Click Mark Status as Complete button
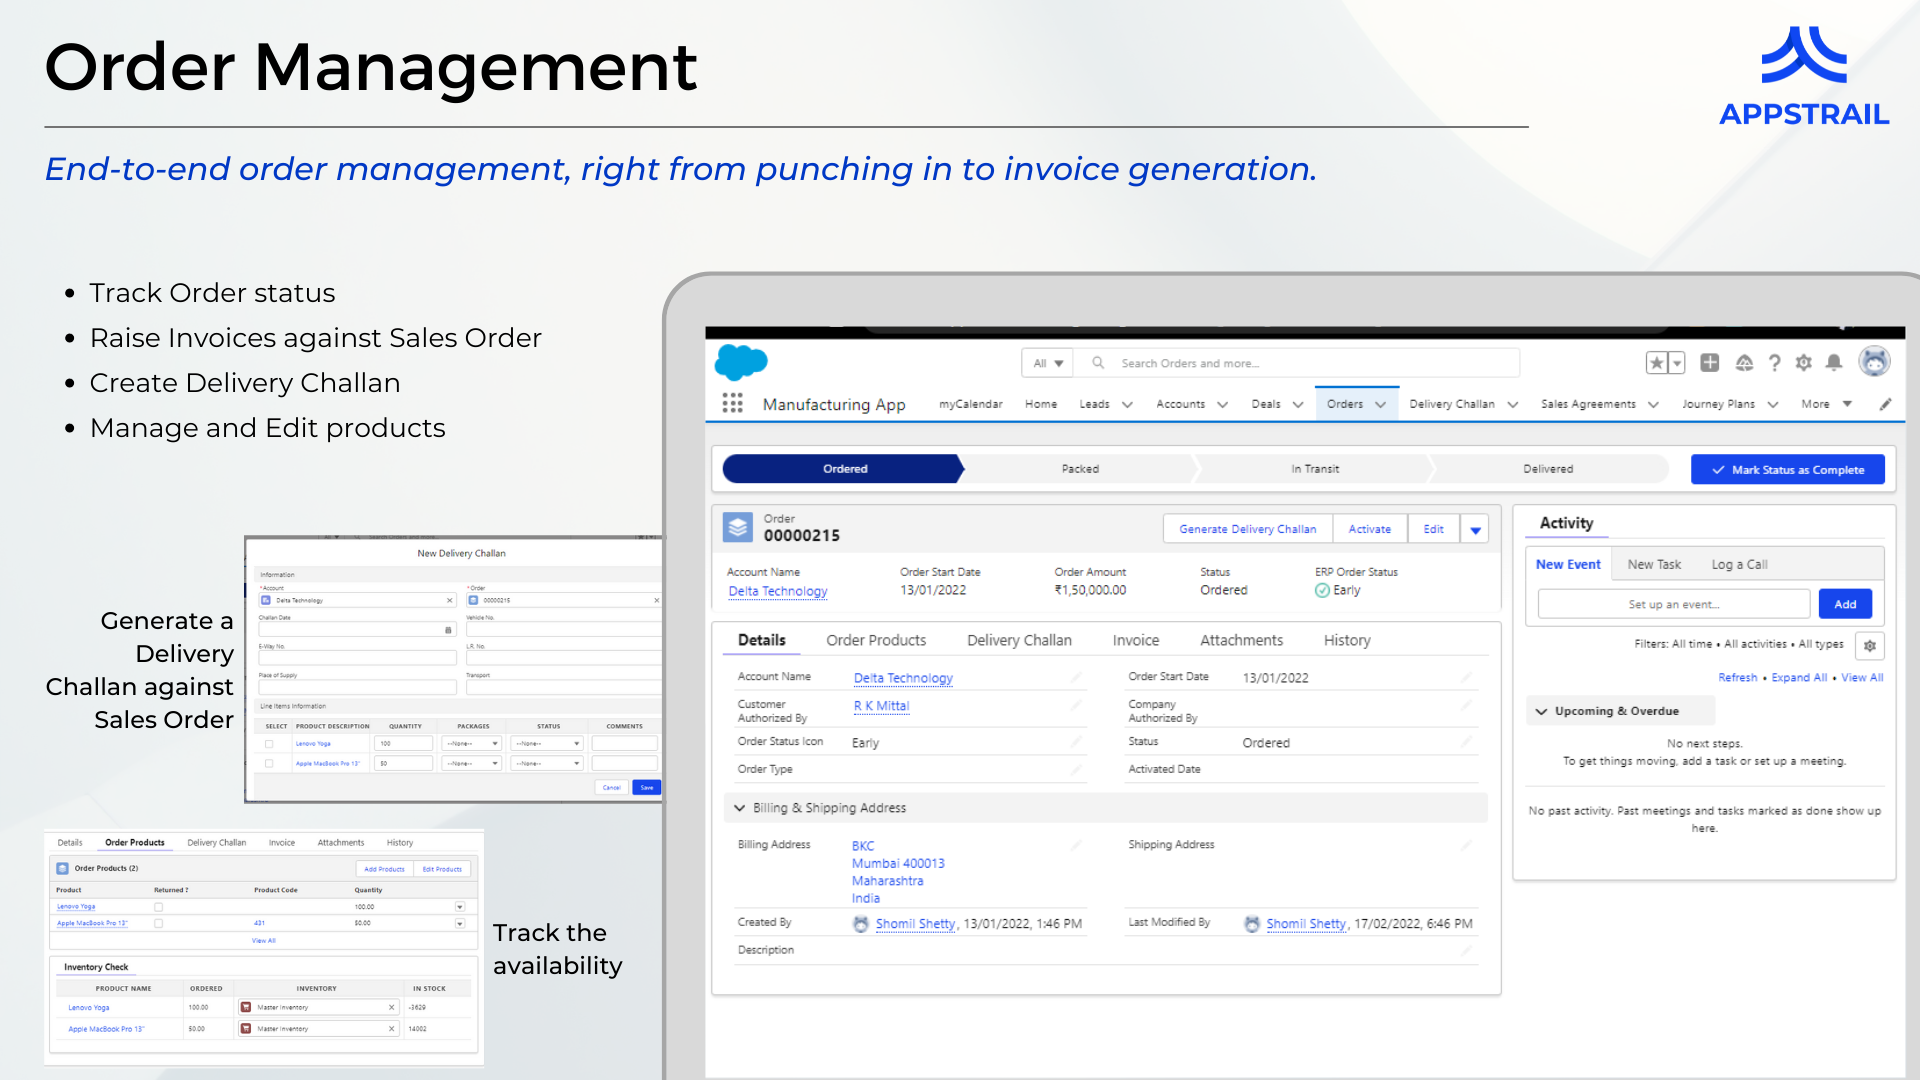Image resolution: width=1920 pixels, height=1080 pixels. point(1787,470)
